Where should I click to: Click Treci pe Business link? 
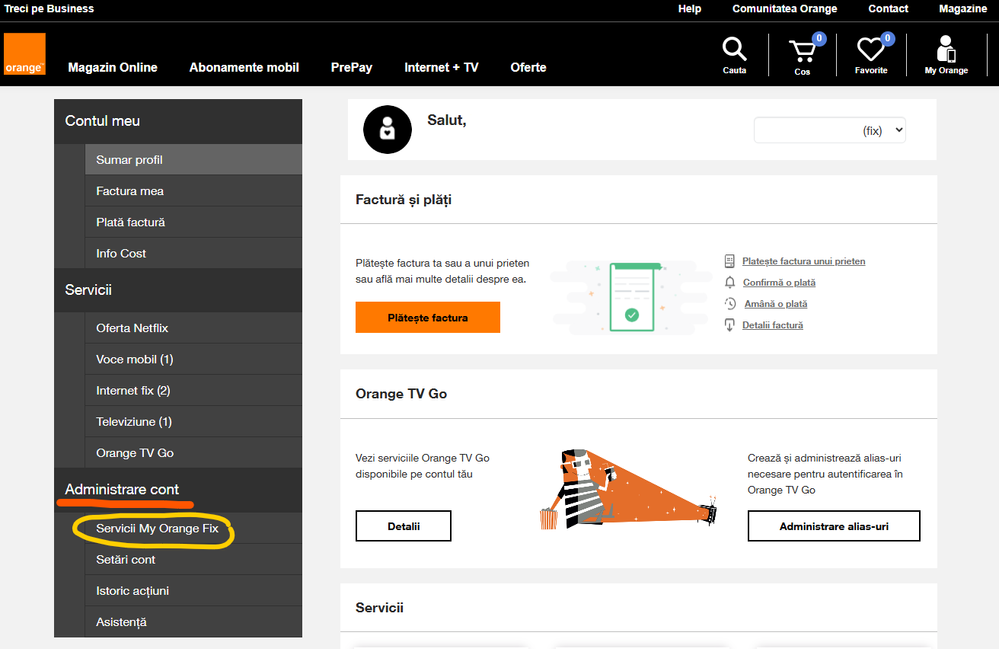(49, 9)
